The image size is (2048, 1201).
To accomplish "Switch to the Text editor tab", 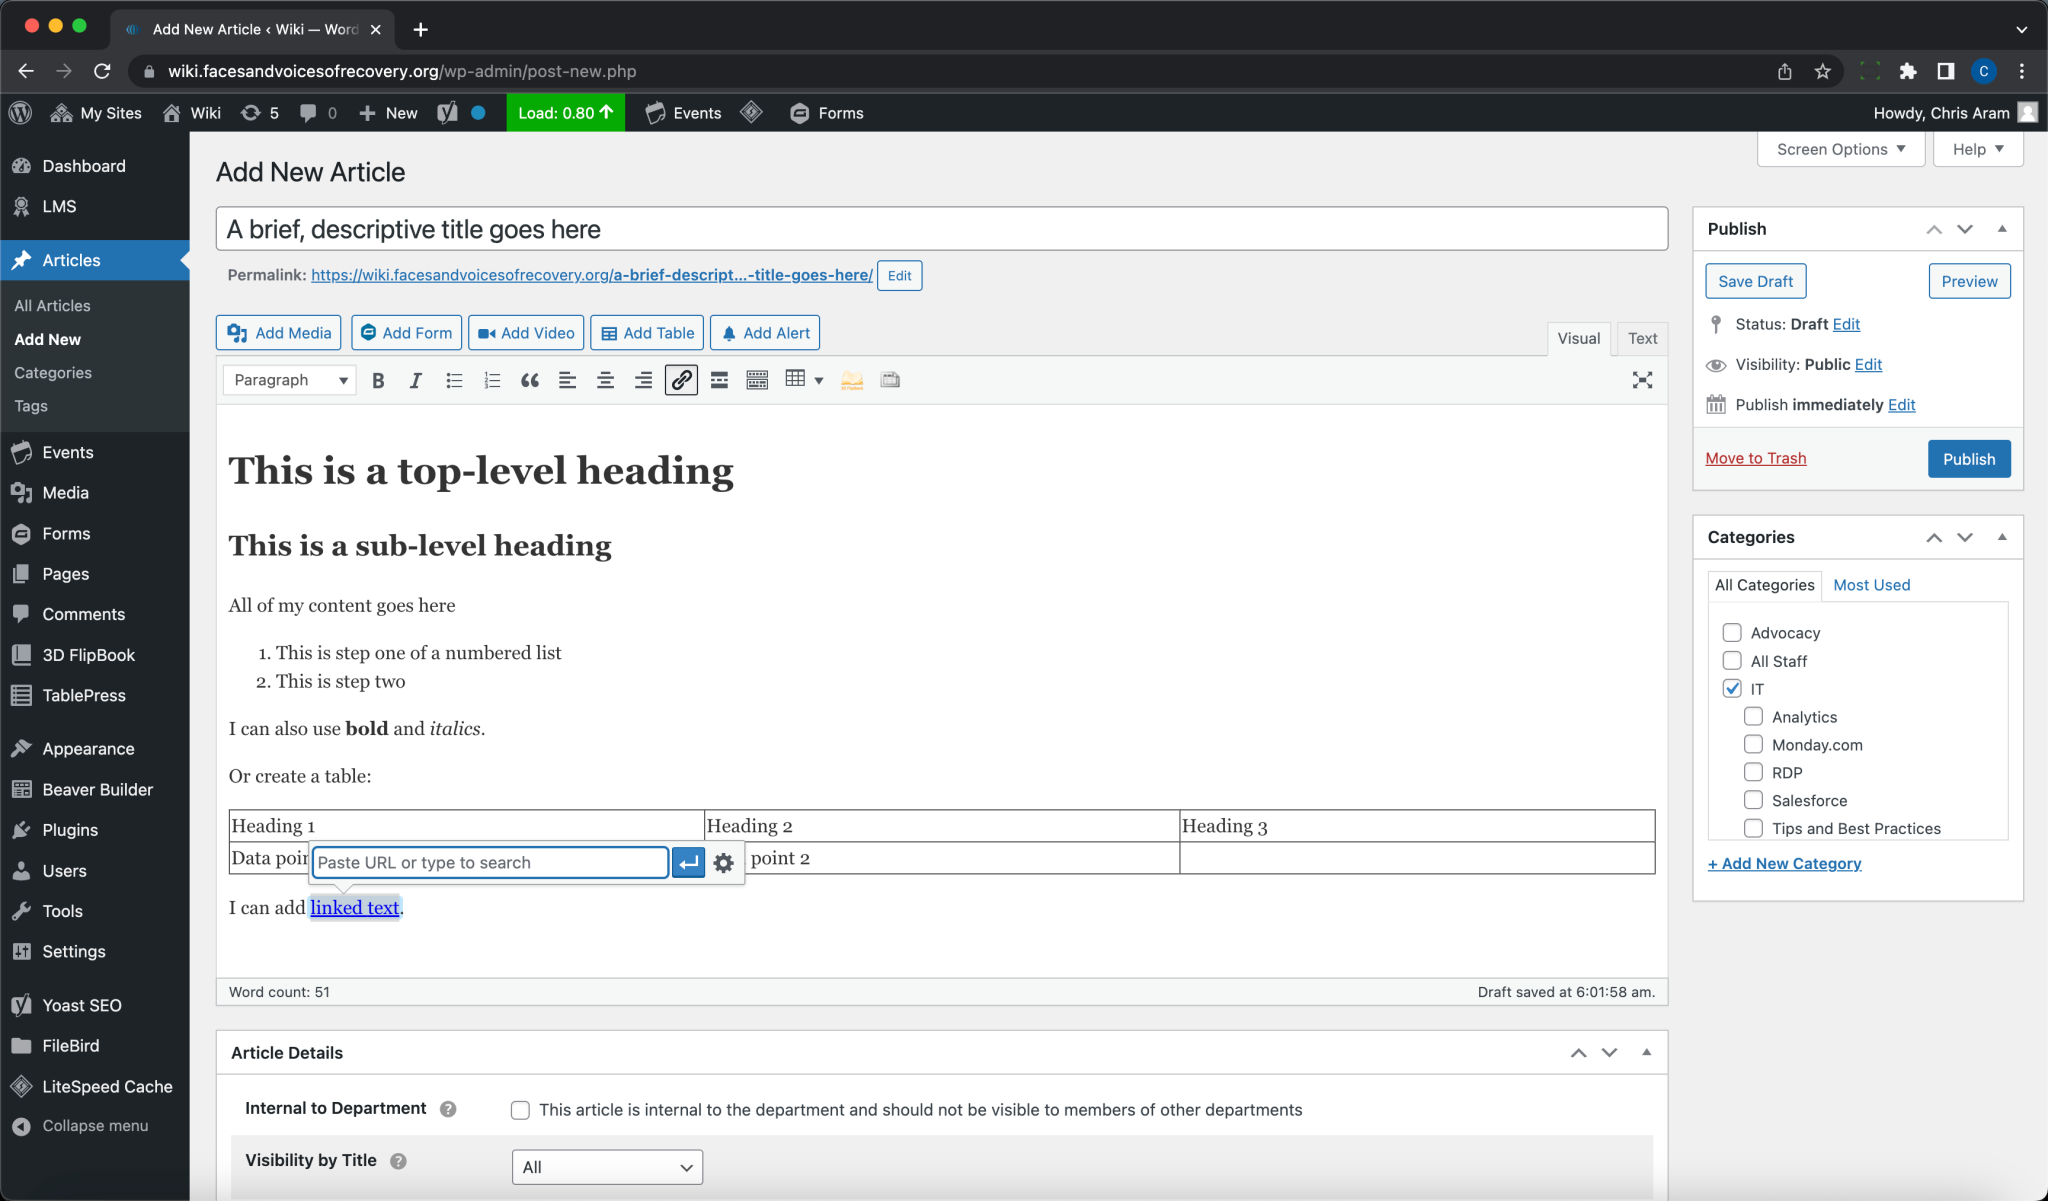I will tap(1642, 338).
